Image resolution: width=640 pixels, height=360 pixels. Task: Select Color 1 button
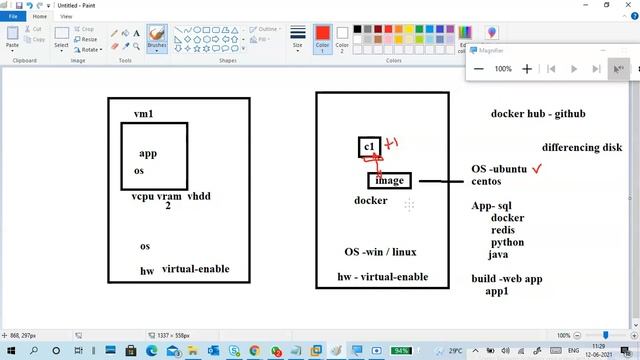pos(322,39)
